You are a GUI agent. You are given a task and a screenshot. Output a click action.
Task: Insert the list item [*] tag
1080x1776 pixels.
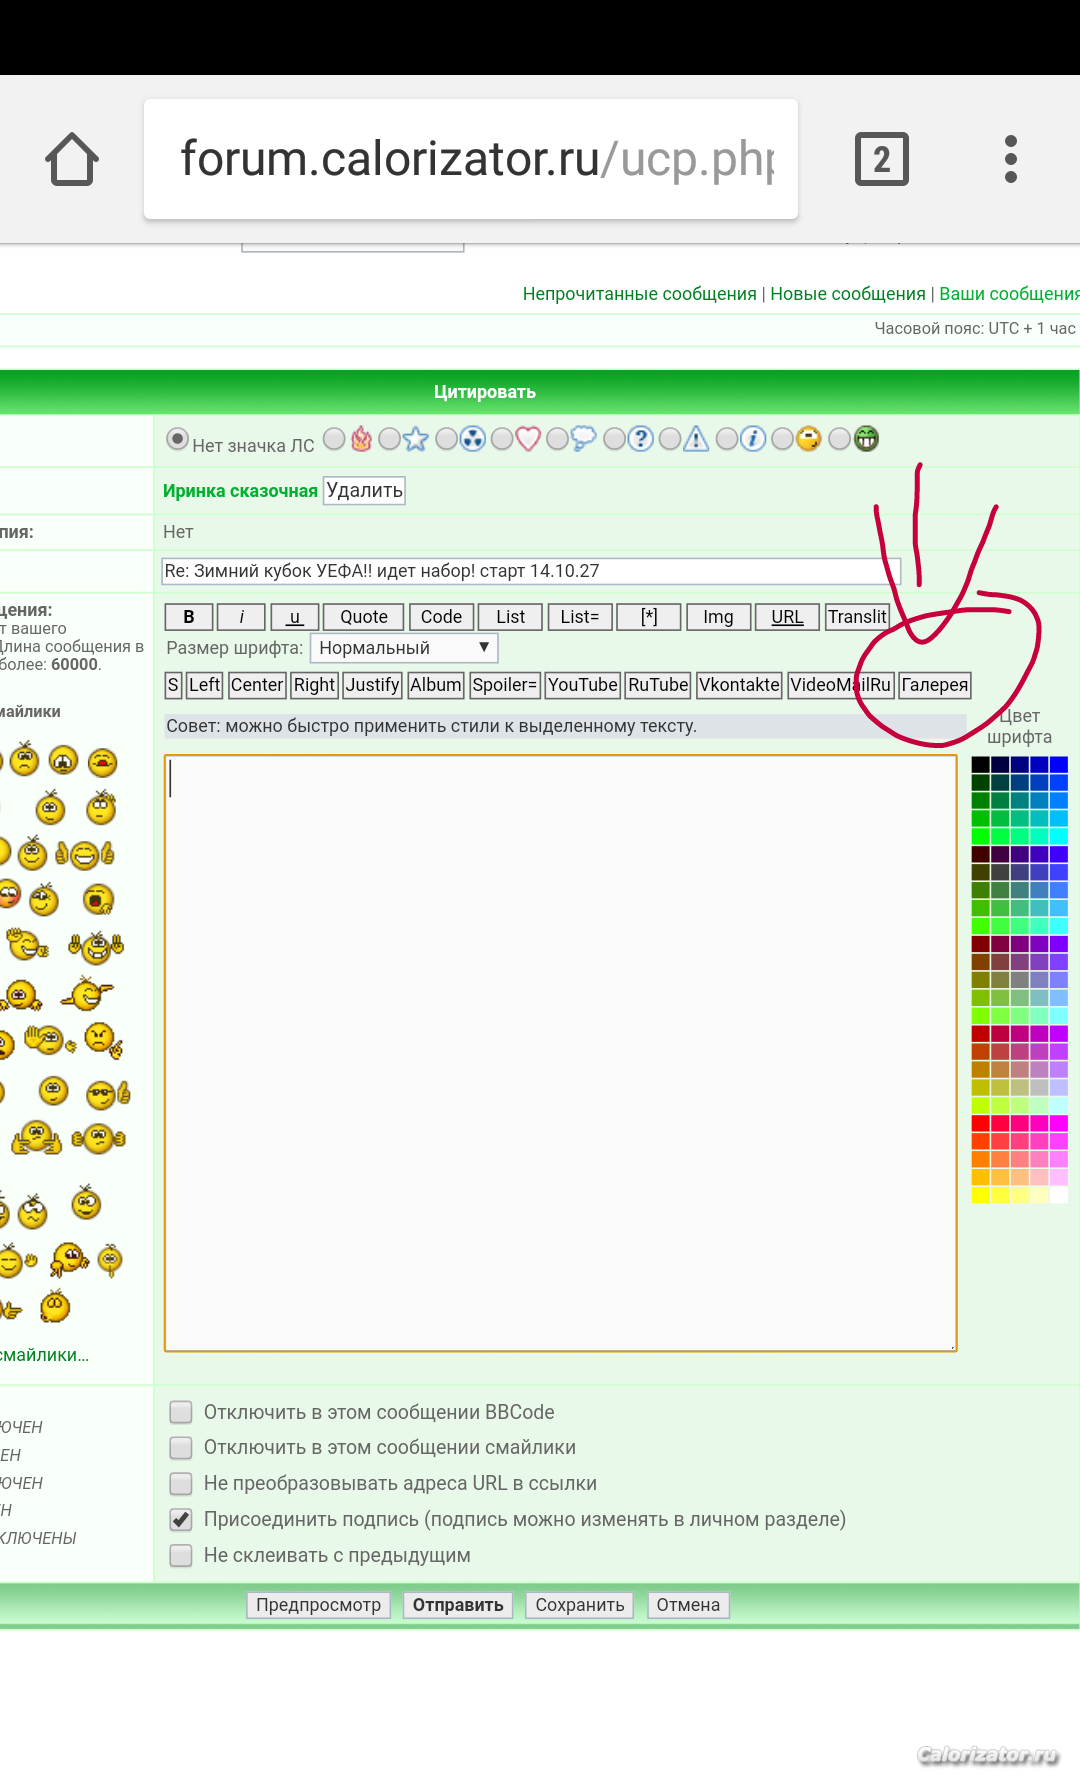tap(649, 617)
